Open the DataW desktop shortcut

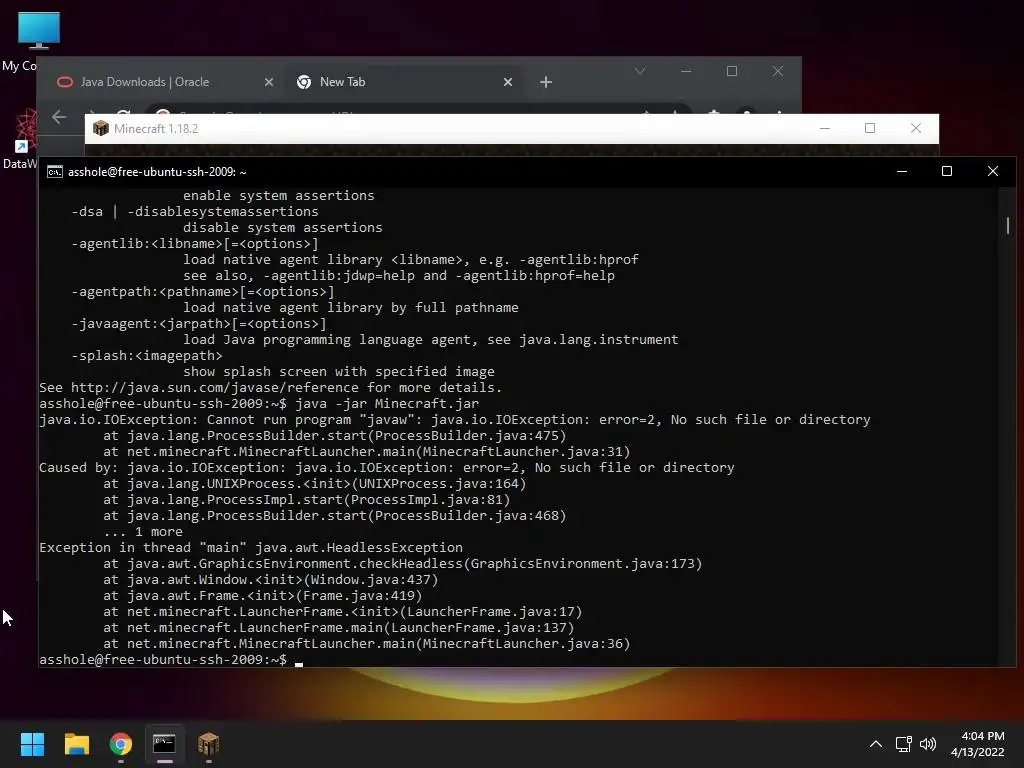(x=20, y=138)
